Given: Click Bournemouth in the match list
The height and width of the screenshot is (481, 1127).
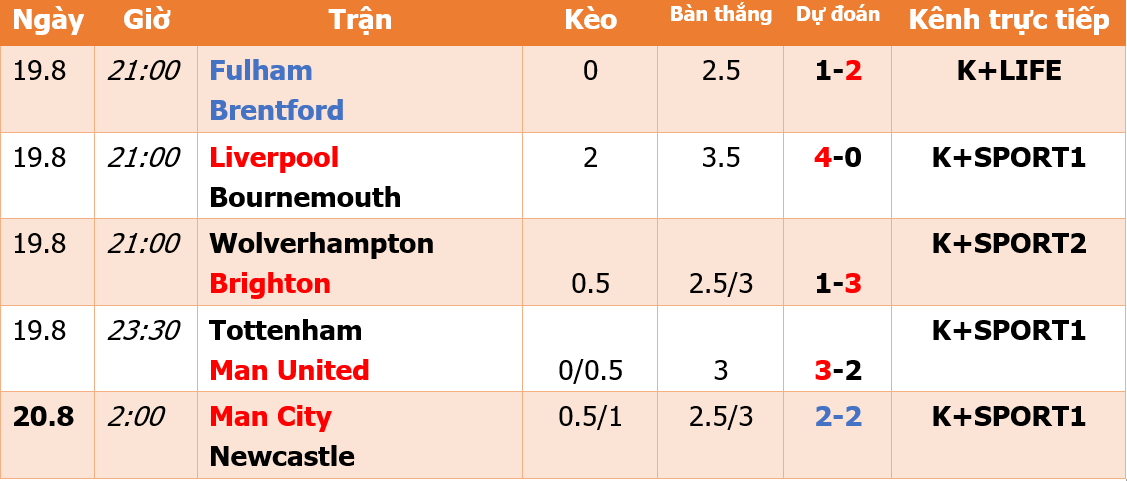Looking at the screenshot, I should coord(305,197).
